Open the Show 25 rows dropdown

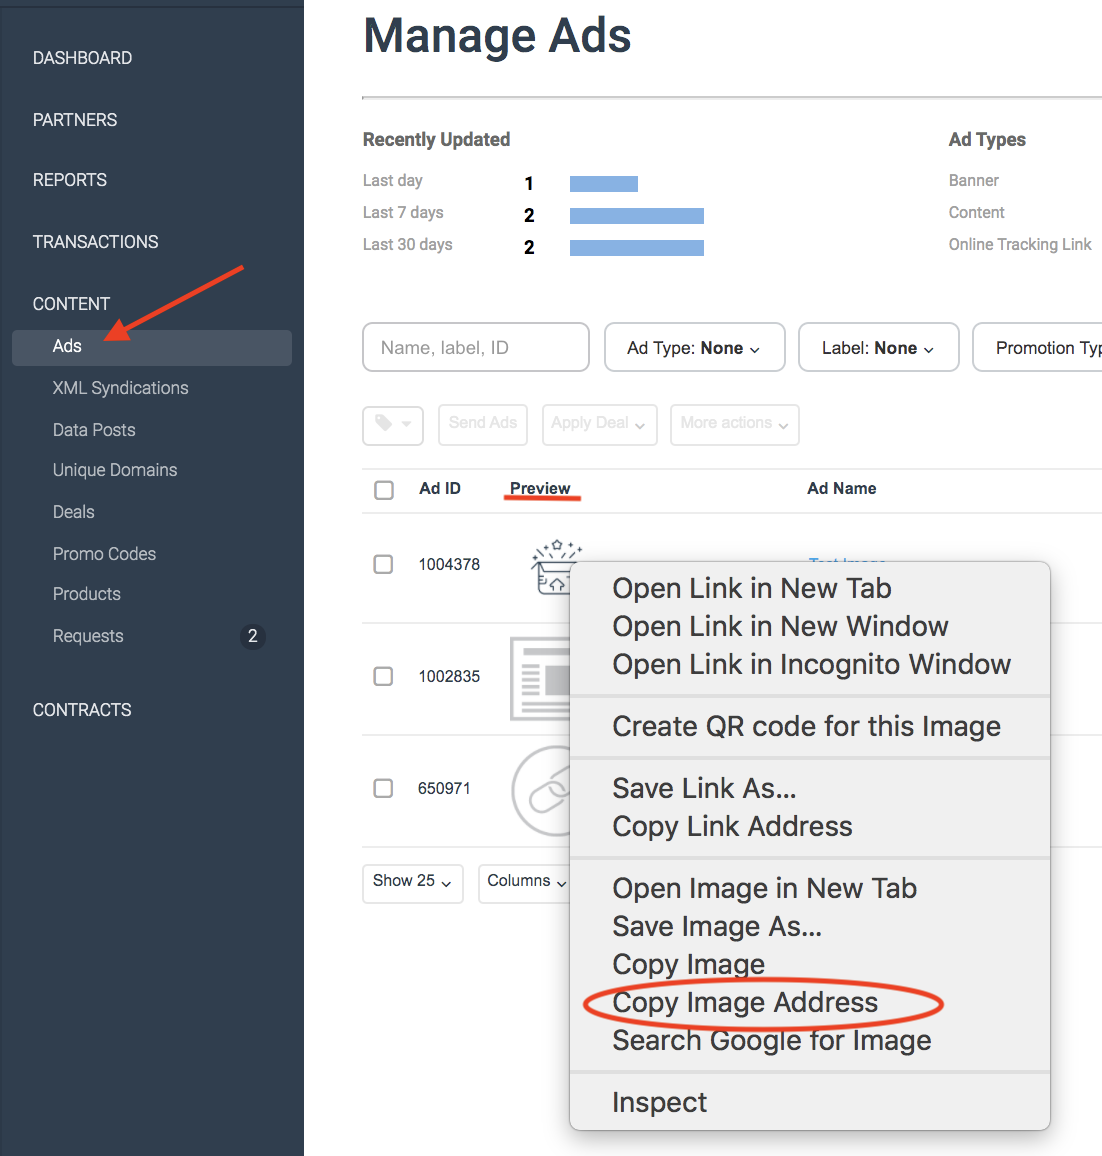pos(412,882)
